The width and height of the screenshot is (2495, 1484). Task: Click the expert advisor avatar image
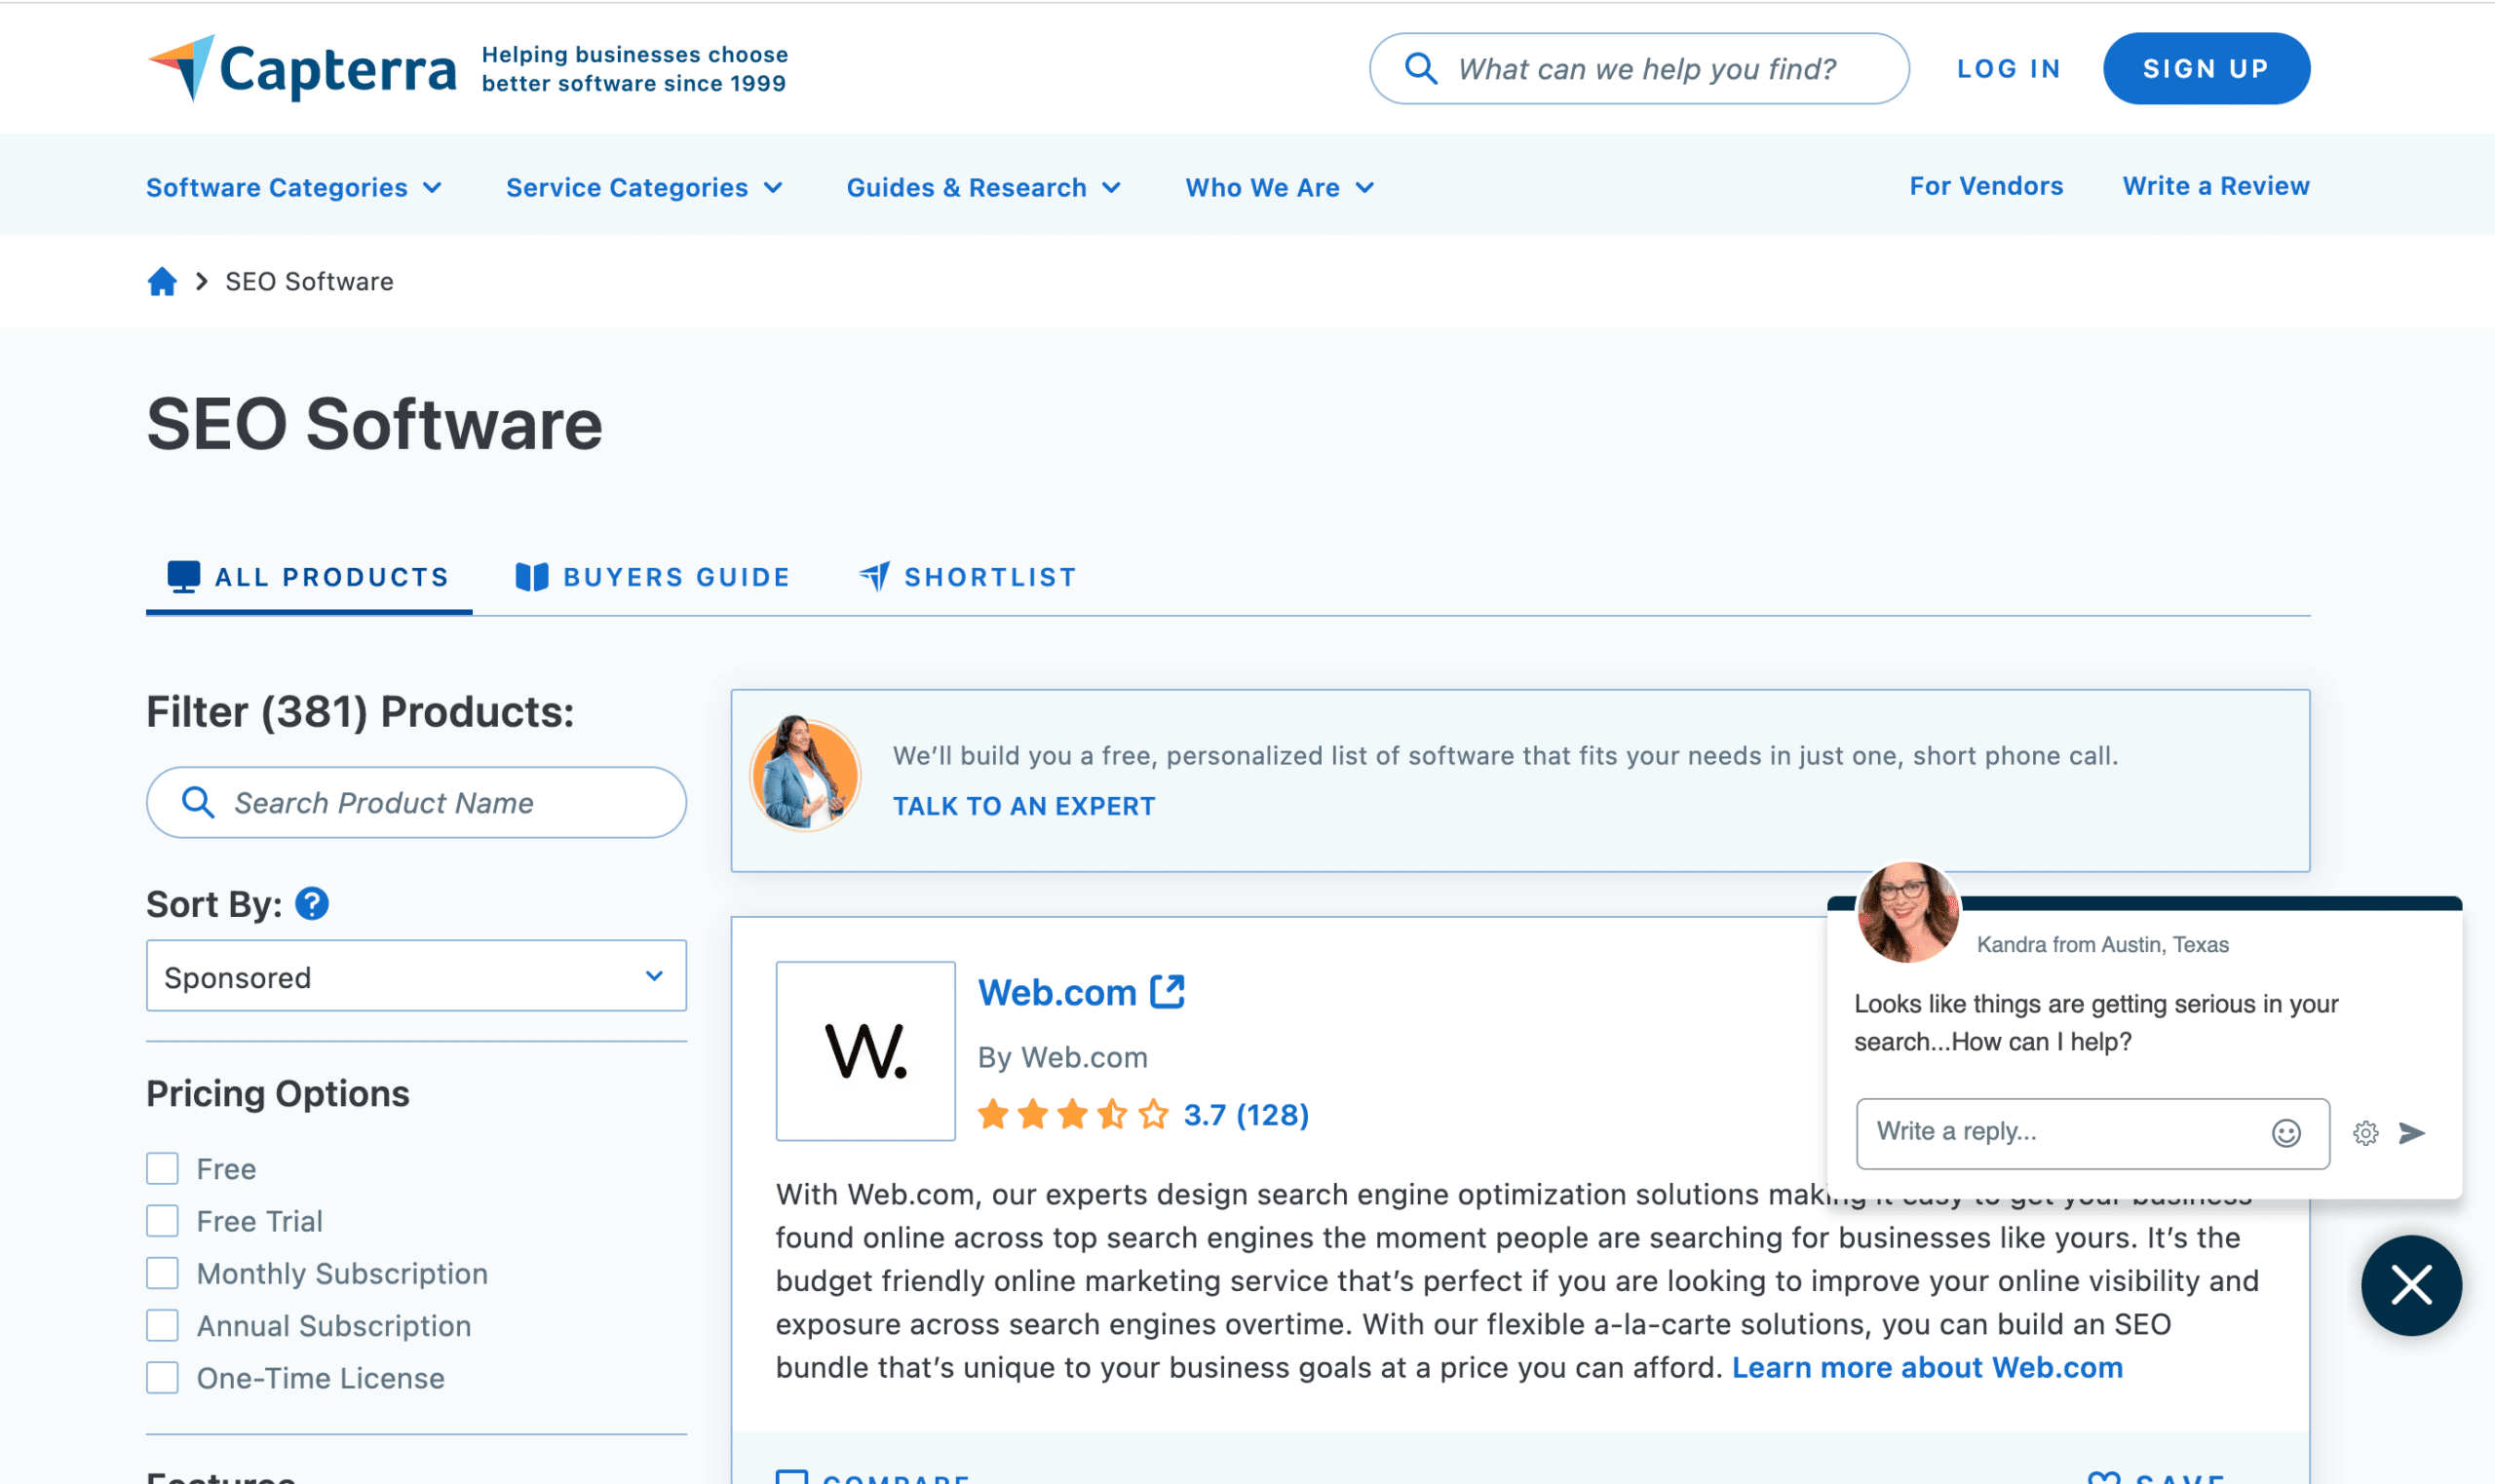[x=806, y=773]
